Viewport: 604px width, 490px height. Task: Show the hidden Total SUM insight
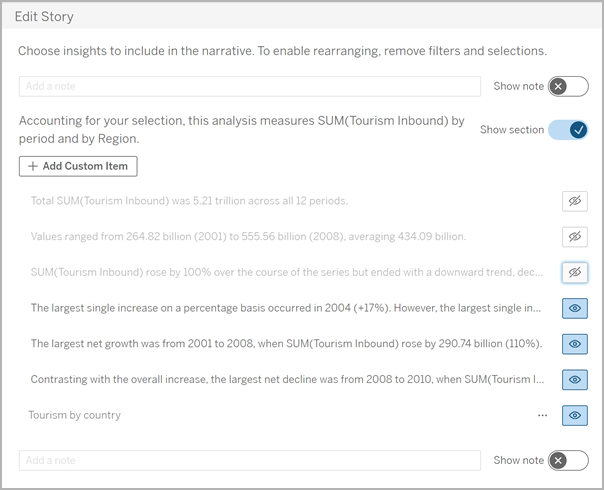pyautogui.click(x=574, y=201)
